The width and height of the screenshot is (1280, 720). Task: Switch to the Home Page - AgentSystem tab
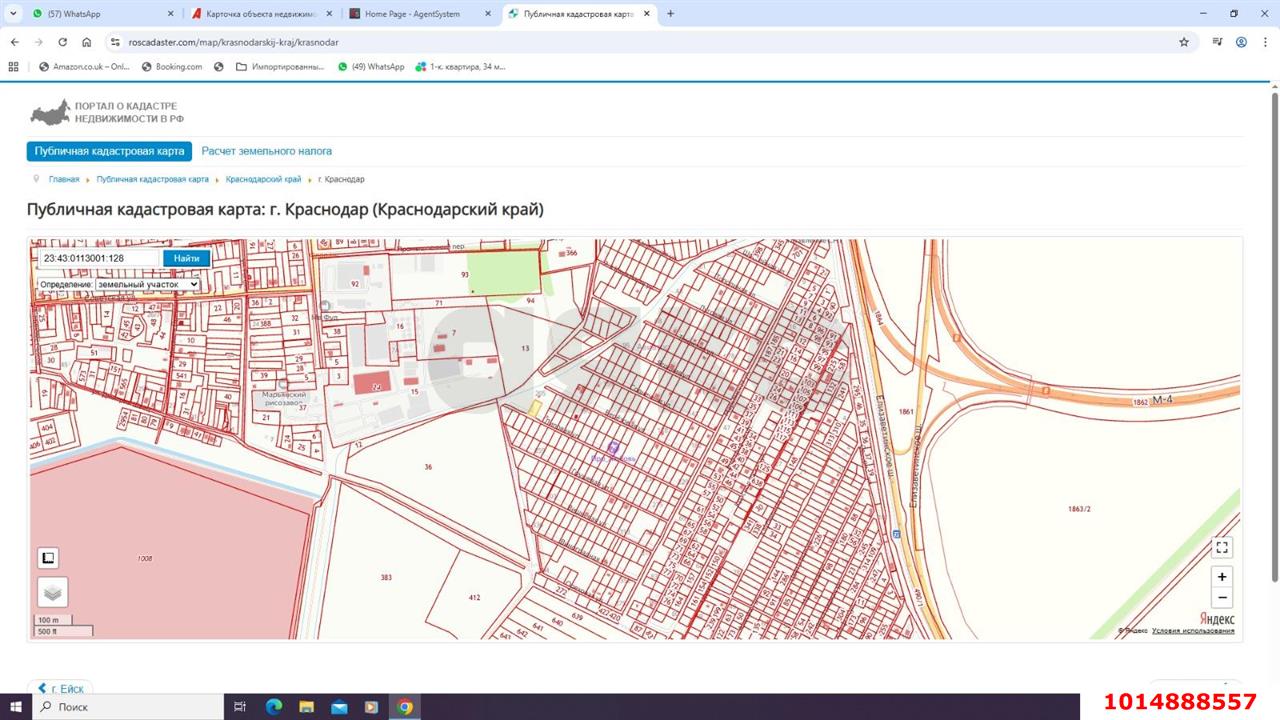pyautogui.click(x=418, y=14)
